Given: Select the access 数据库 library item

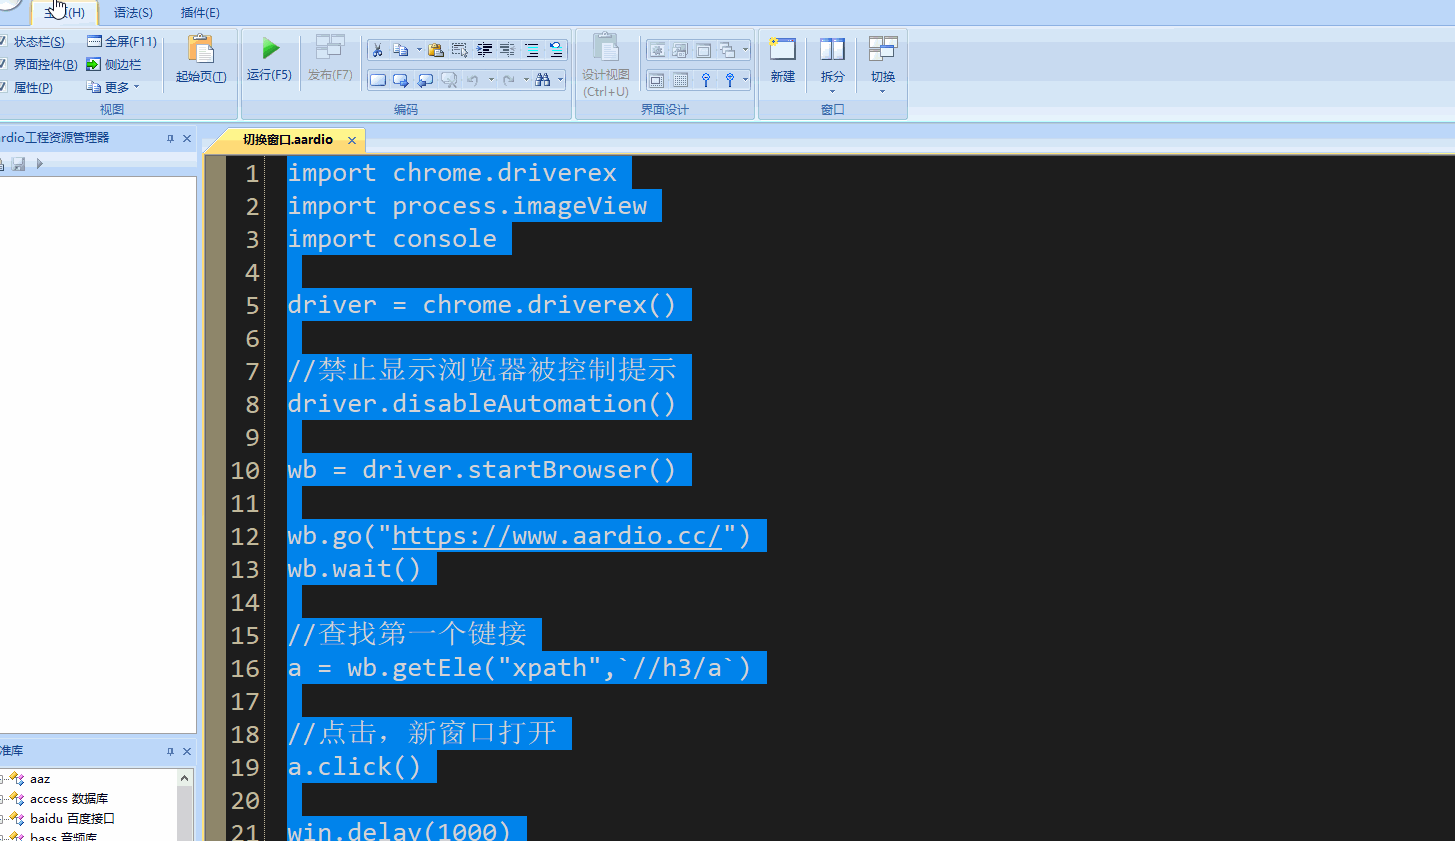Looking at the screenshot, I should pyautogui.click(x=69, y=798).
